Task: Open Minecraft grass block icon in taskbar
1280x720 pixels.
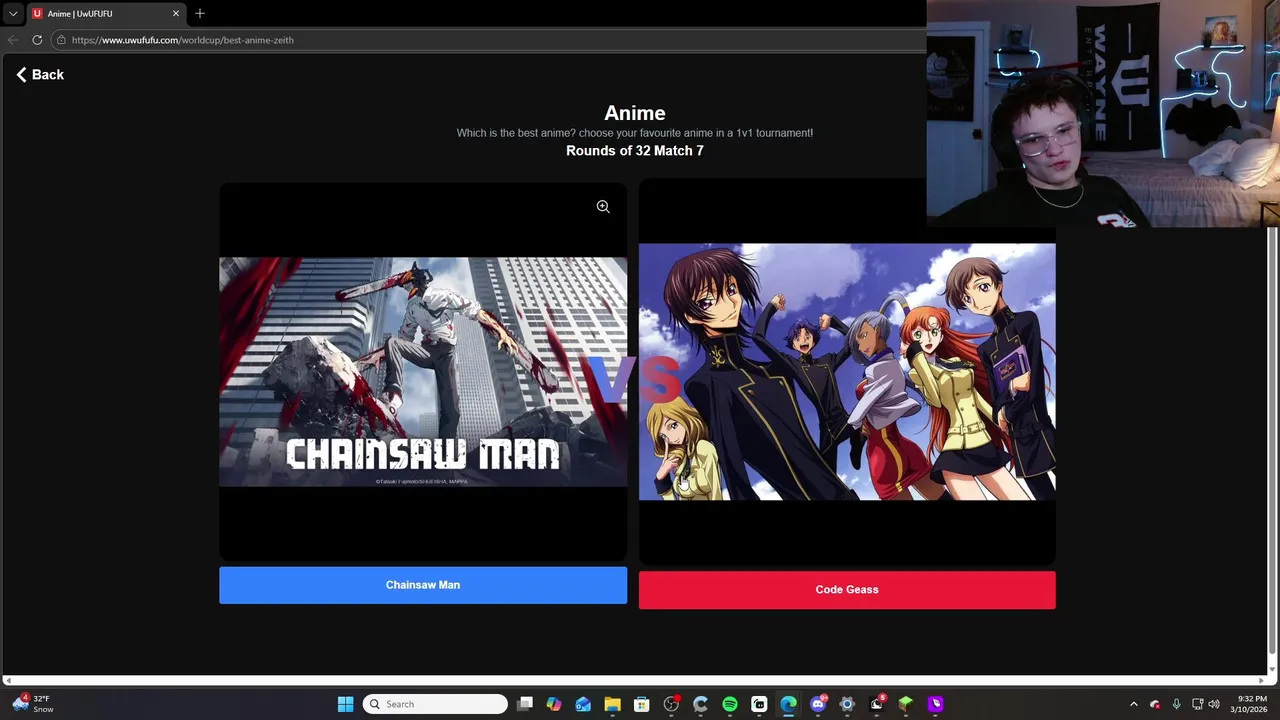Action: coord(906,704)
